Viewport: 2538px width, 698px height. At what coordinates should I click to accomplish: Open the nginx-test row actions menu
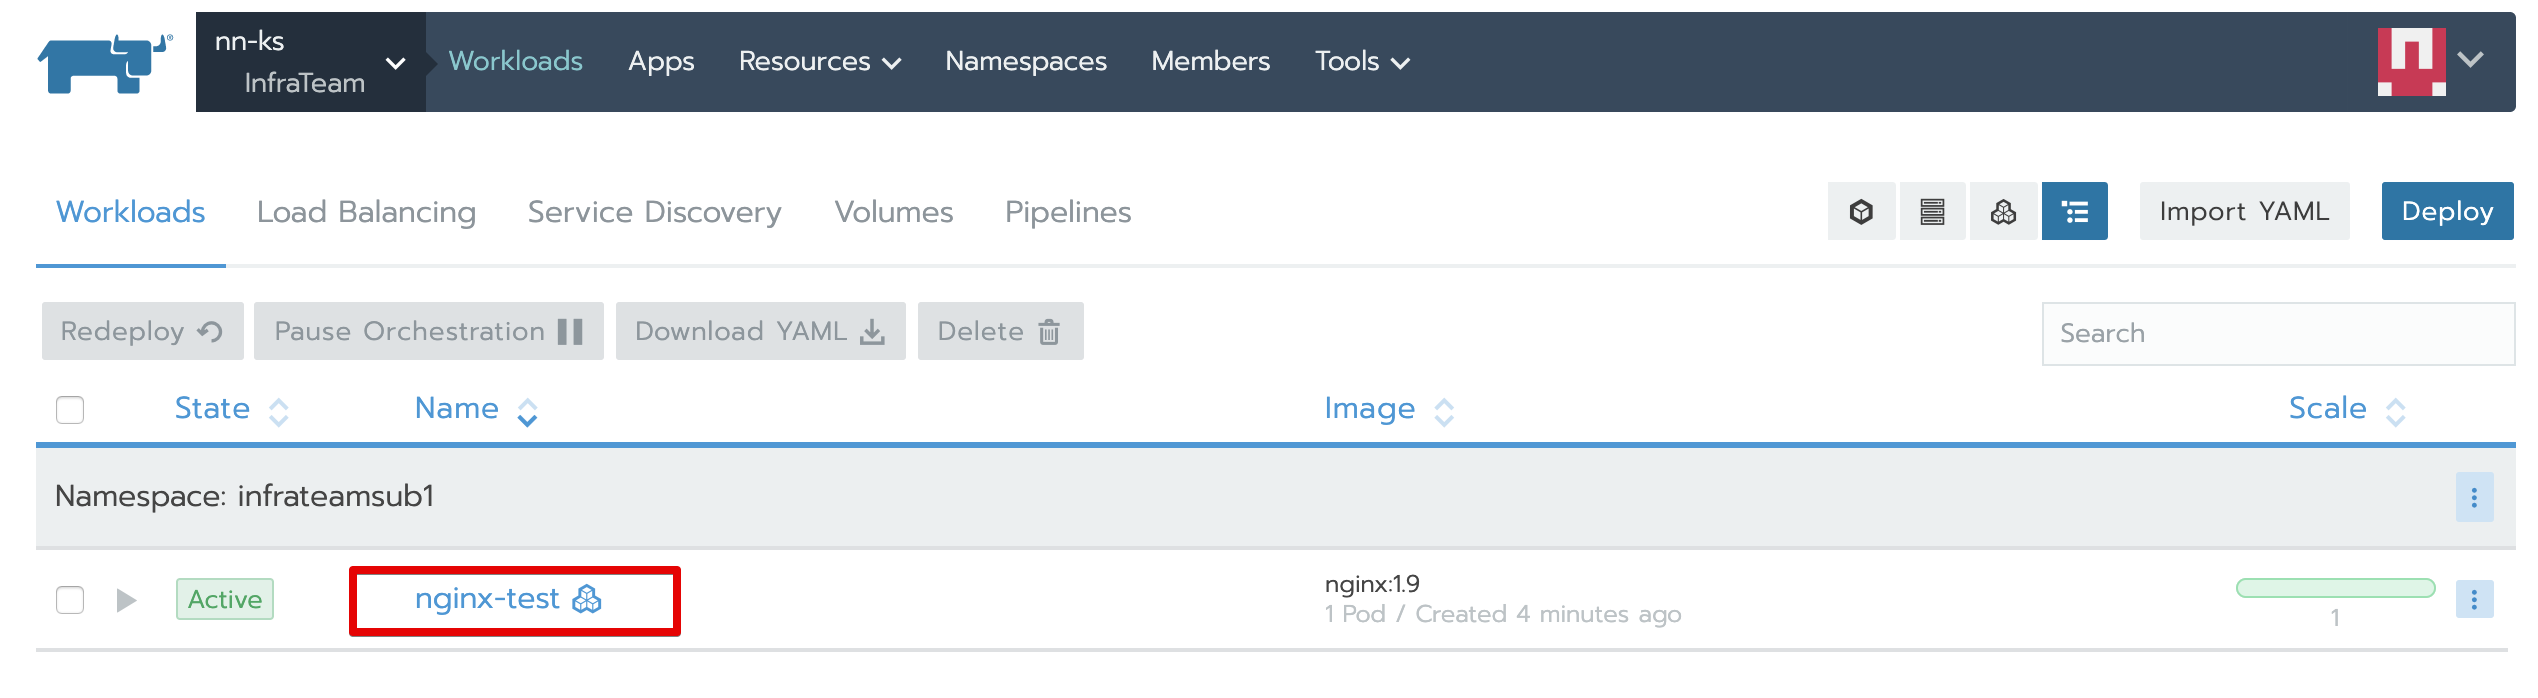point(2474,599)
